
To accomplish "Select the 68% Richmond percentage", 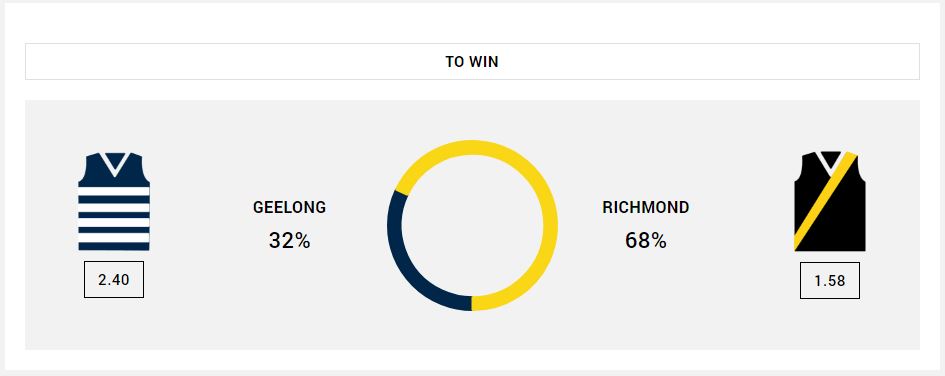I will pos(645,241).
